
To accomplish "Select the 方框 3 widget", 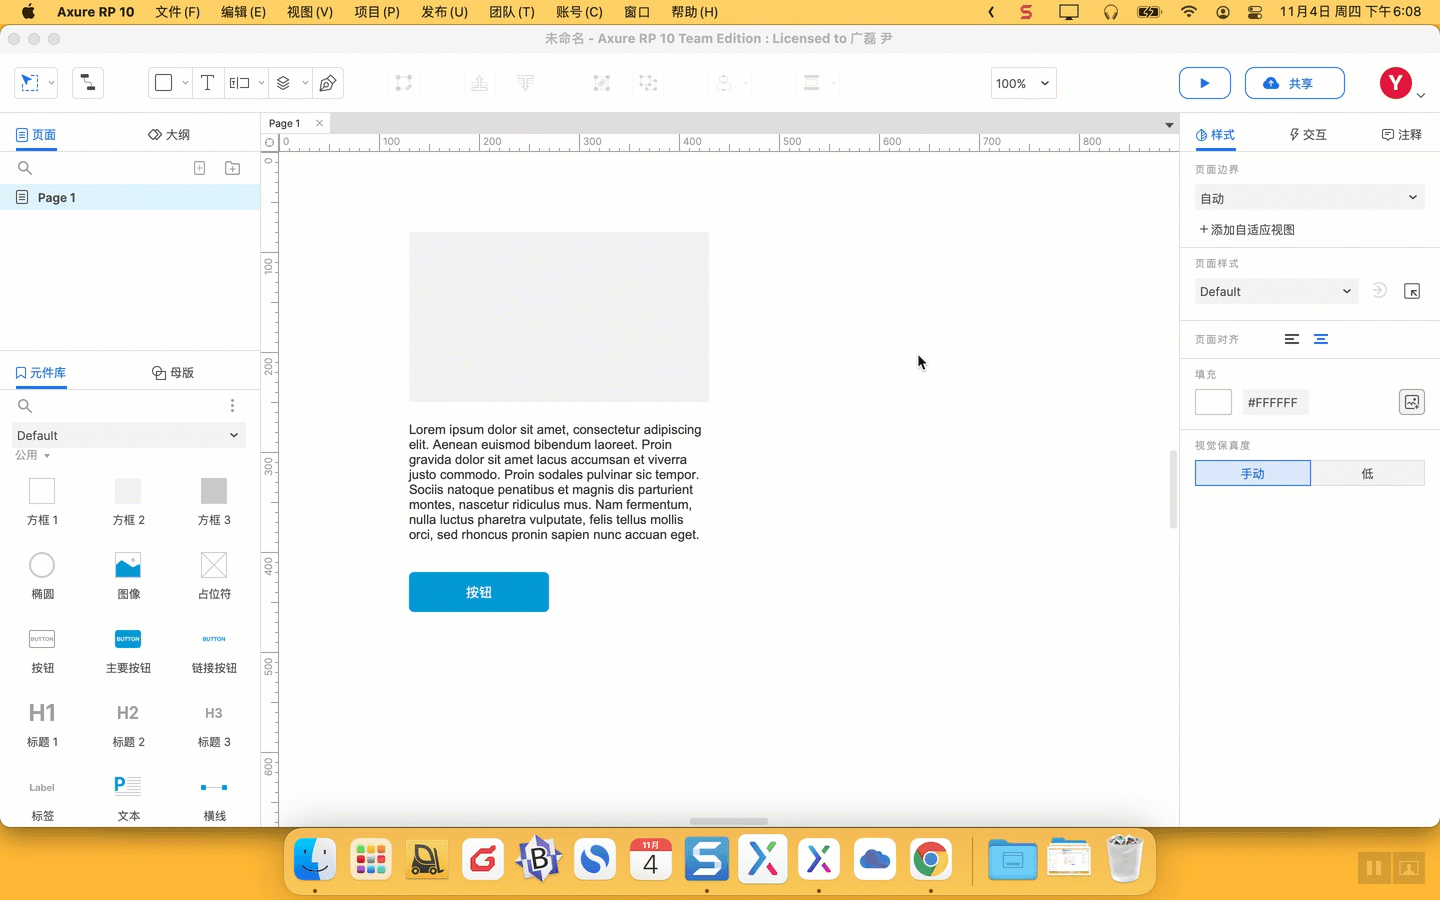I will [x=214, y=501].
